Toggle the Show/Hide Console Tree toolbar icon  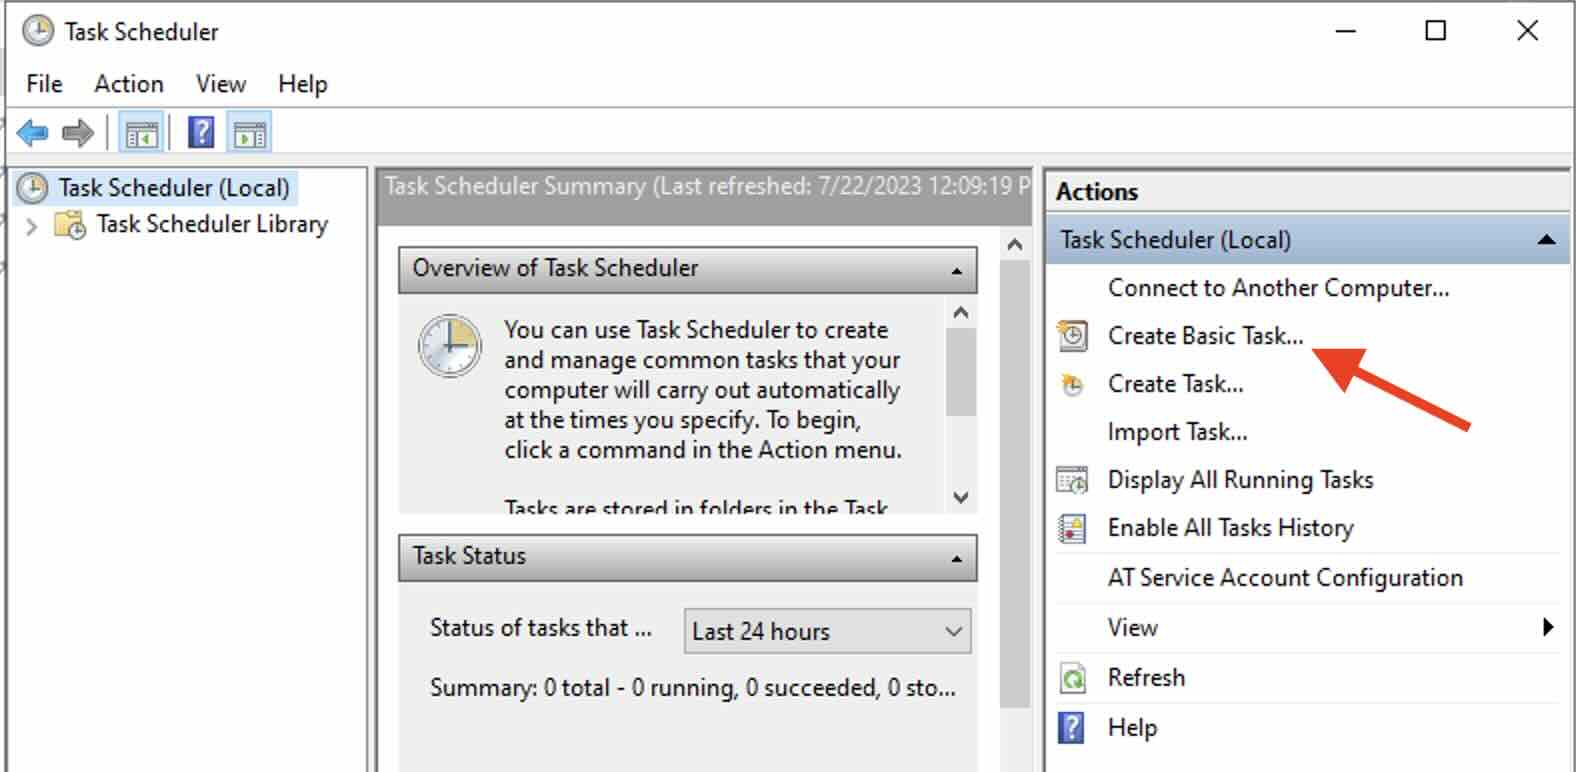click(x=141, y=131)
